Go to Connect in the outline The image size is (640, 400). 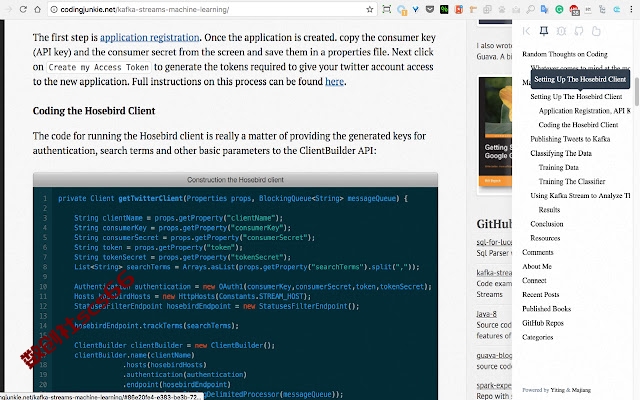click(x=534, y=281)
